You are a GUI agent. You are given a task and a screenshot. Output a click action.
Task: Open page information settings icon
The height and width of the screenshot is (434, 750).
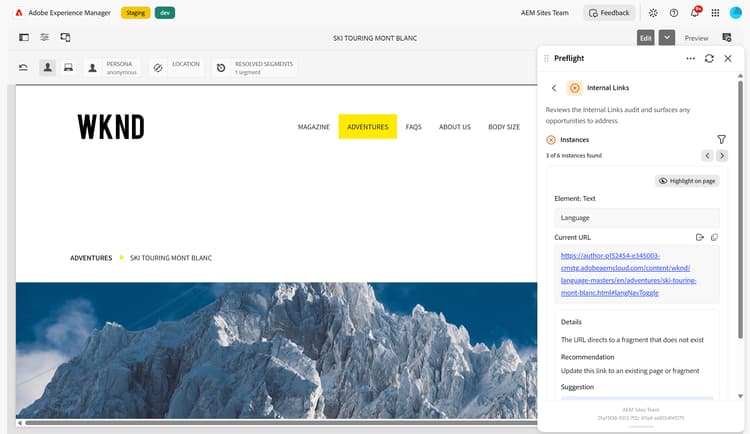pos(44,37)
